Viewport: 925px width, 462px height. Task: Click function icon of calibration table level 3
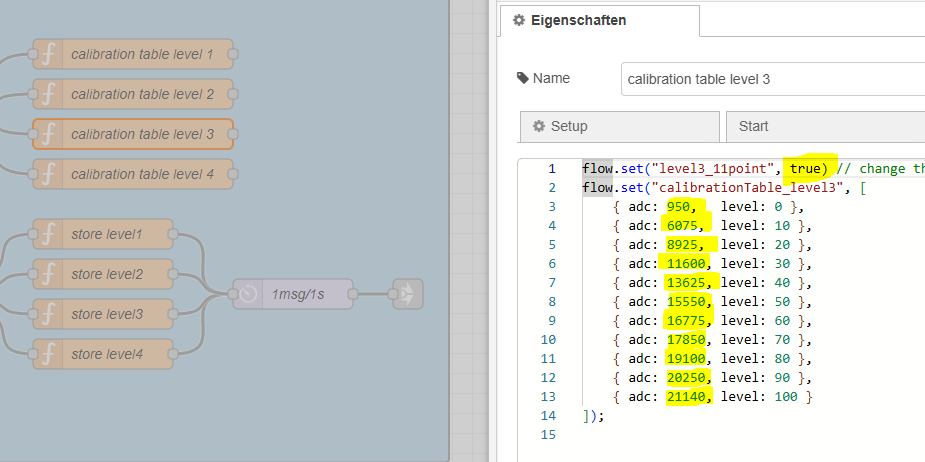48,134
